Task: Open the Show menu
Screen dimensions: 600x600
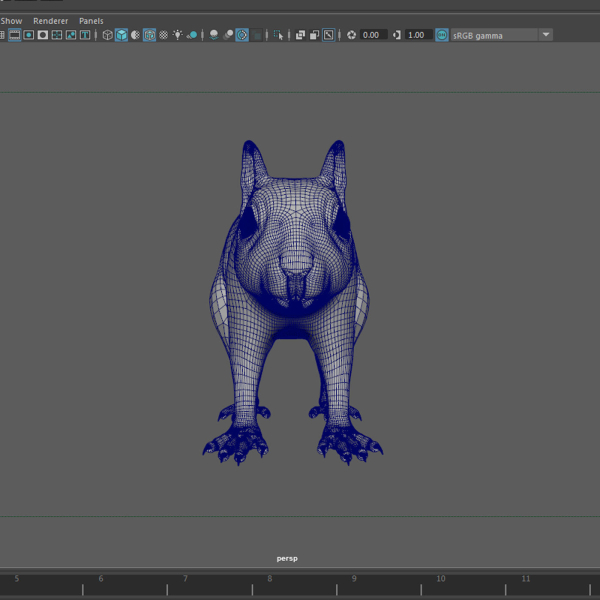Action: 11,21
